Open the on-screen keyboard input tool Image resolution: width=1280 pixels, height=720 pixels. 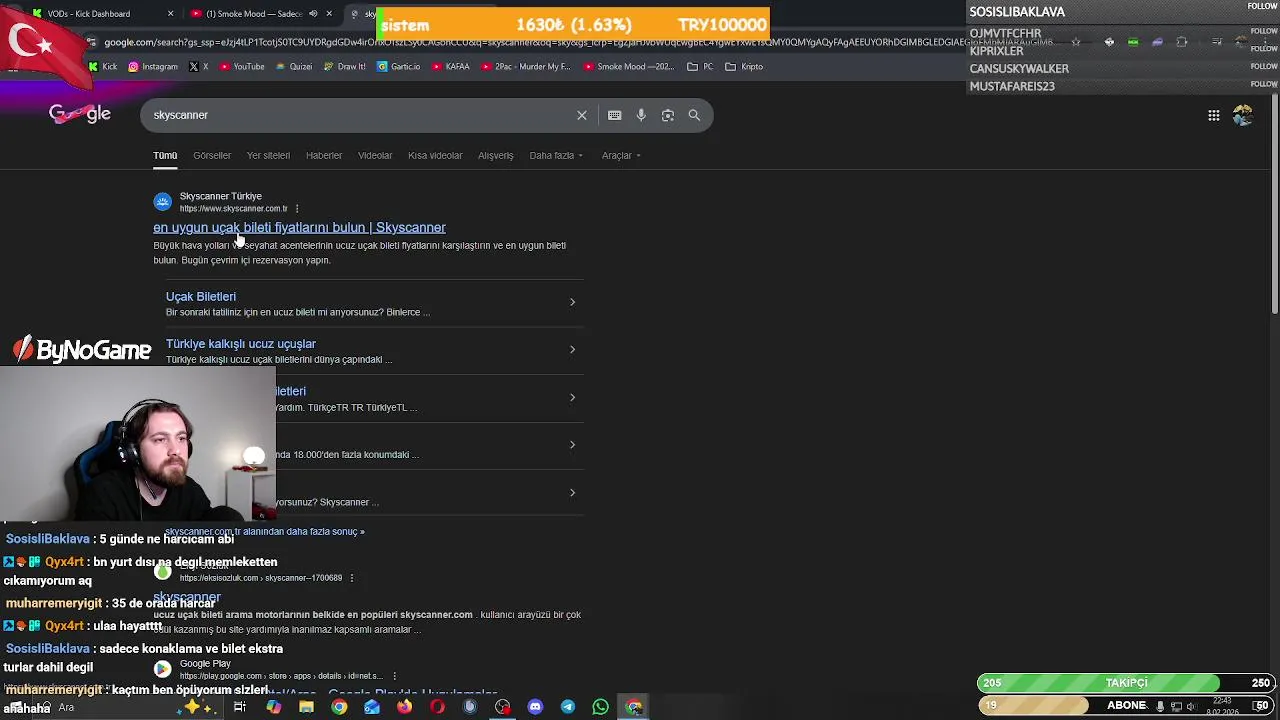pyautogui.click(x=615, y=115)
